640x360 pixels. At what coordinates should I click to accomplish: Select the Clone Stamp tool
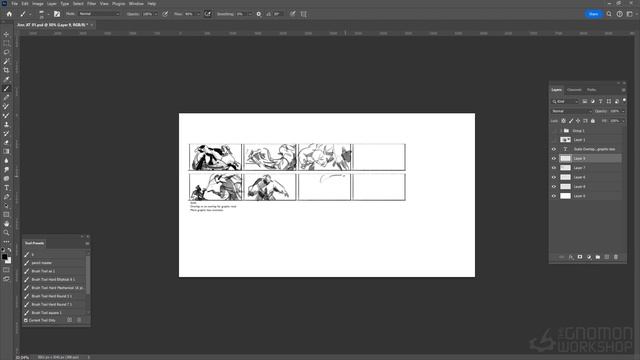click(6, 124)
